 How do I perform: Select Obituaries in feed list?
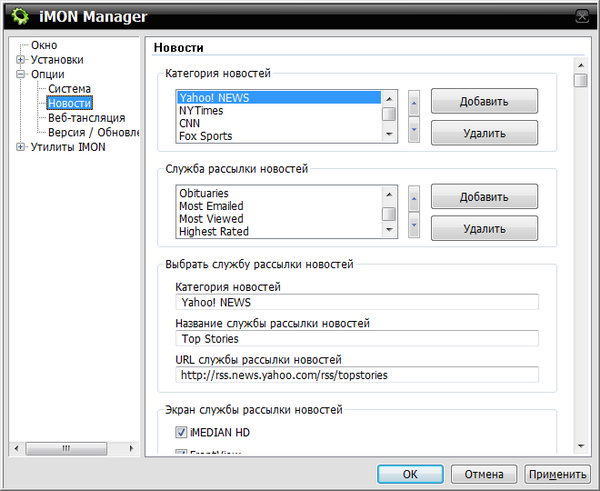279,193
